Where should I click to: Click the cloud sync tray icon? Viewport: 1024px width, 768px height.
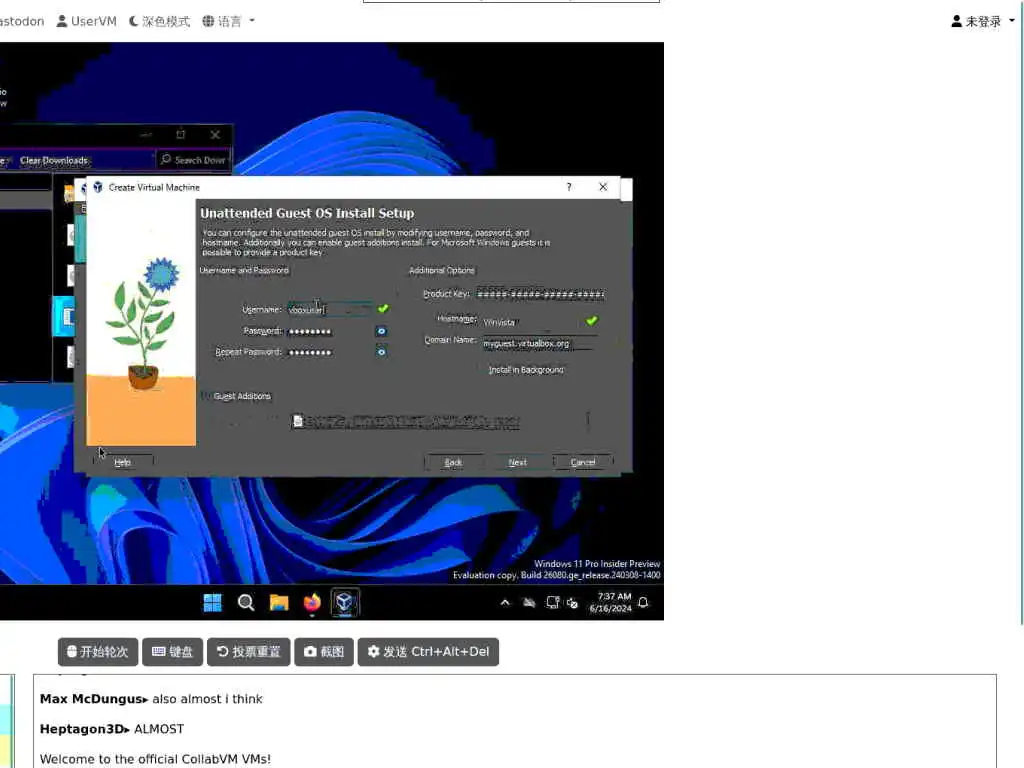coord(529,603)
